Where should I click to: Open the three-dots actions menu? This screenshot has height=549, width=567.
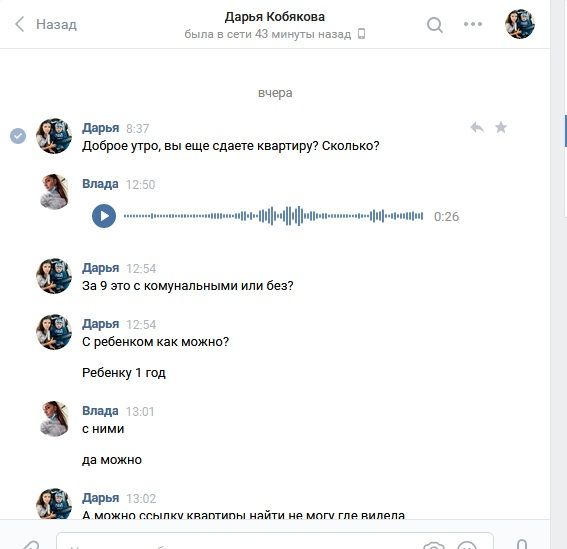[x=473, y=24]
